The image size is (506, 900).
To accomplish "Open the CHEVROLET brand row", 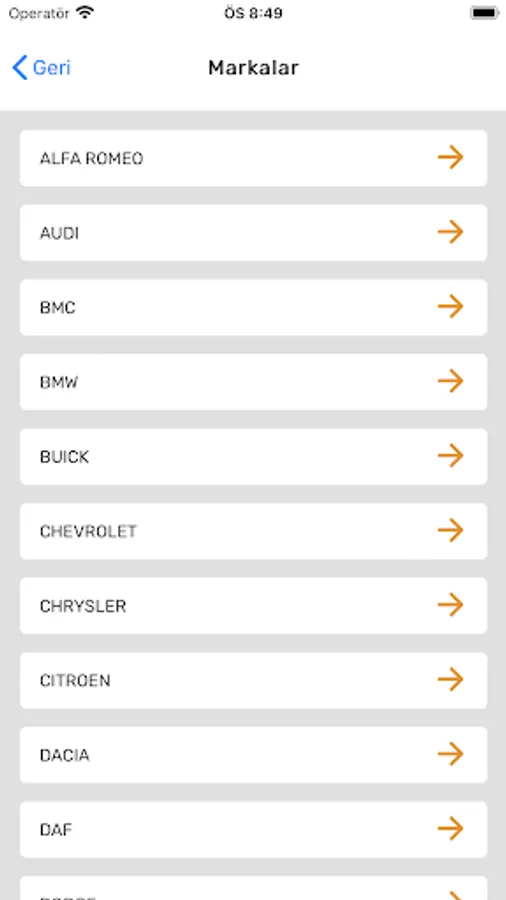I will (254, 532).
